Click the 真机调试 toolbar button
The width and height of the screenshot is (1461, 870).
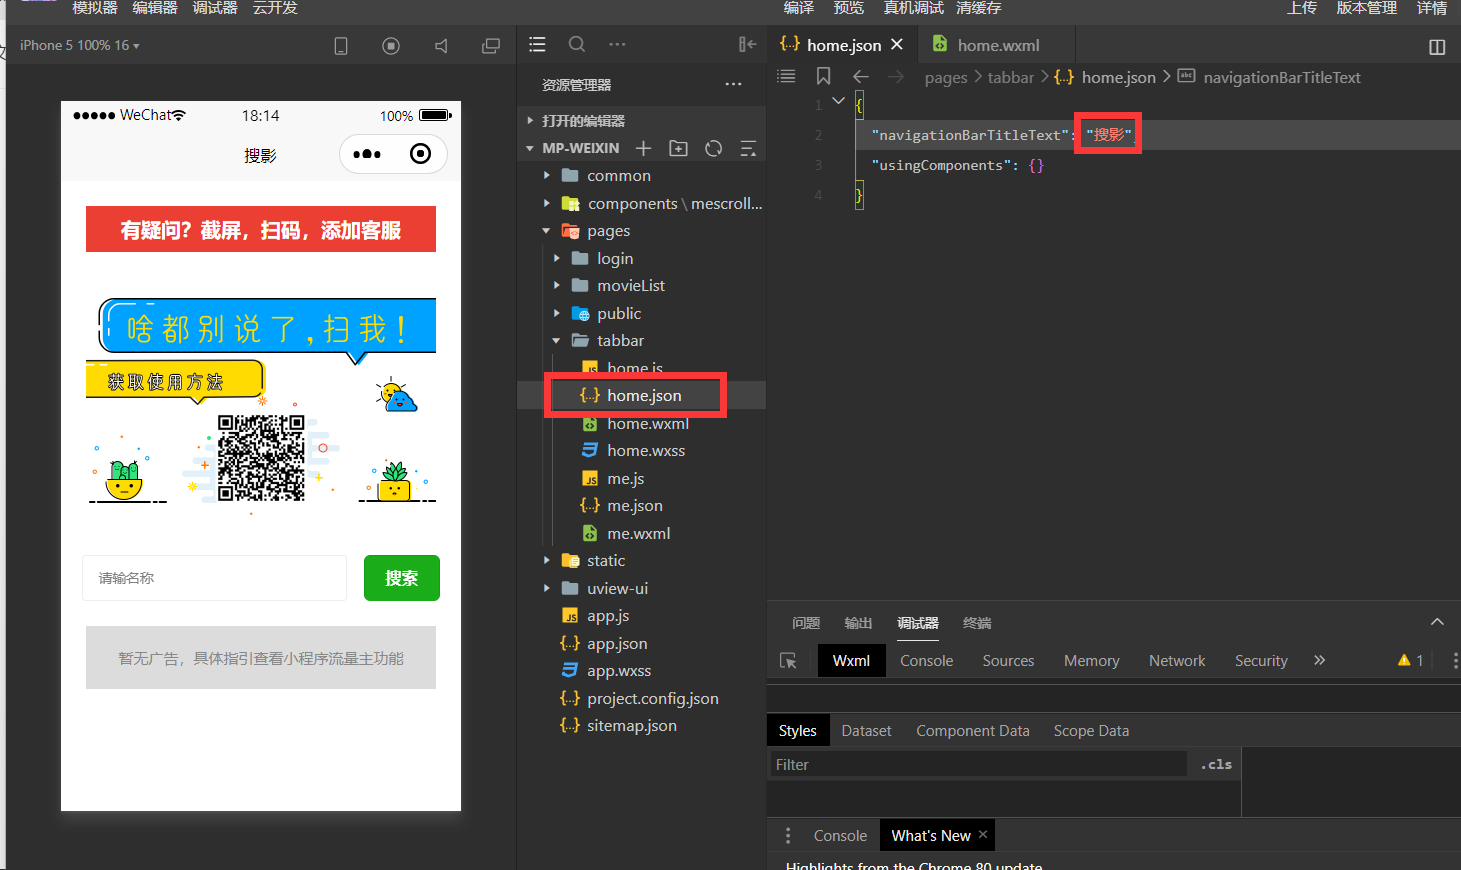point(913,8)
